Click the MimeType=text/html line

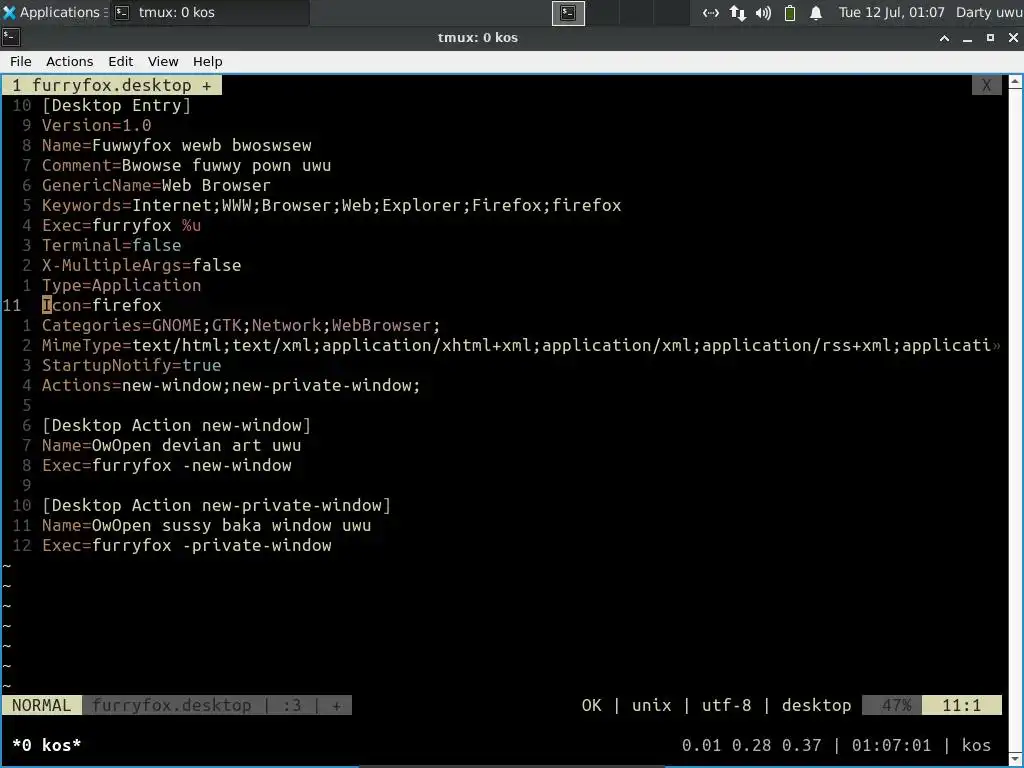click(520, 345)
